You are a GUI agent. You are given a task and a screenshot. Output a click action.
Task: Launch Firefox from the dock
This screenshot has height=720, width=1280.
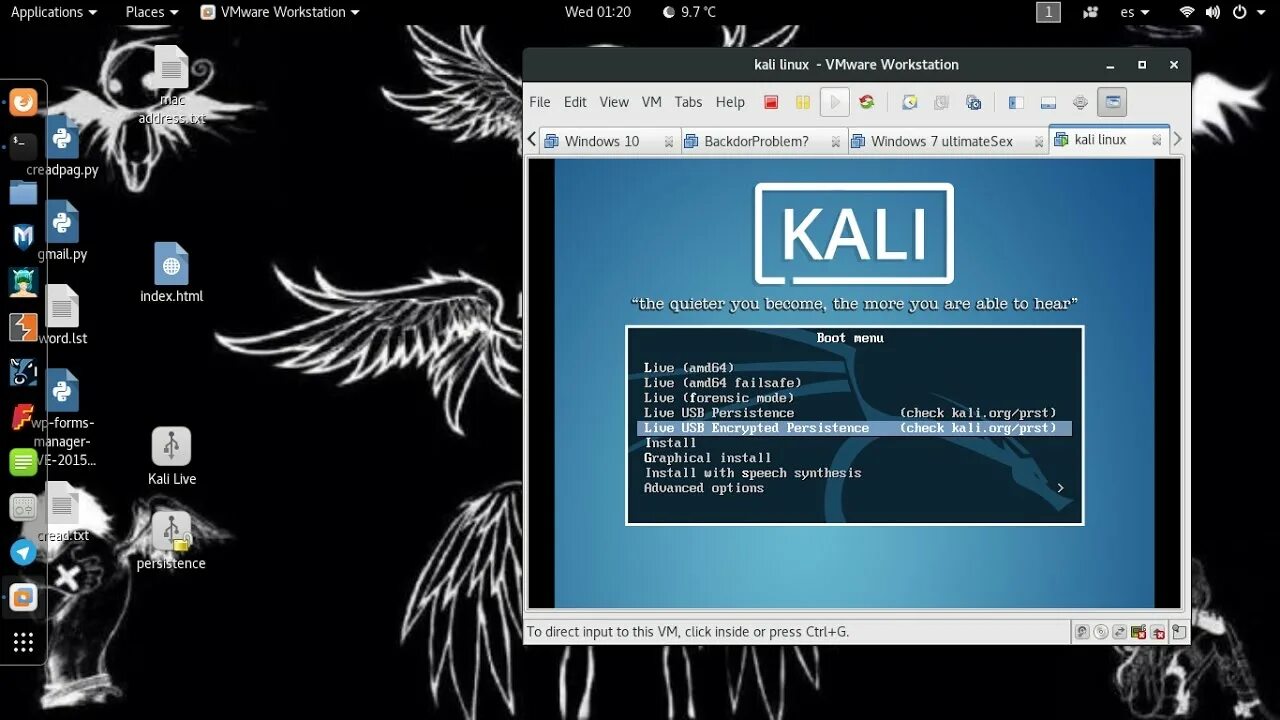point(23,102)
